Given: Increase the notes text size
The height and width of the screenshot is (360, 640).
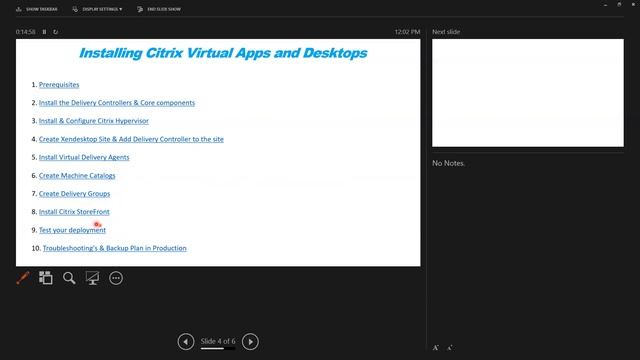Looking at the screenshot, I should [x=436, y=348].
